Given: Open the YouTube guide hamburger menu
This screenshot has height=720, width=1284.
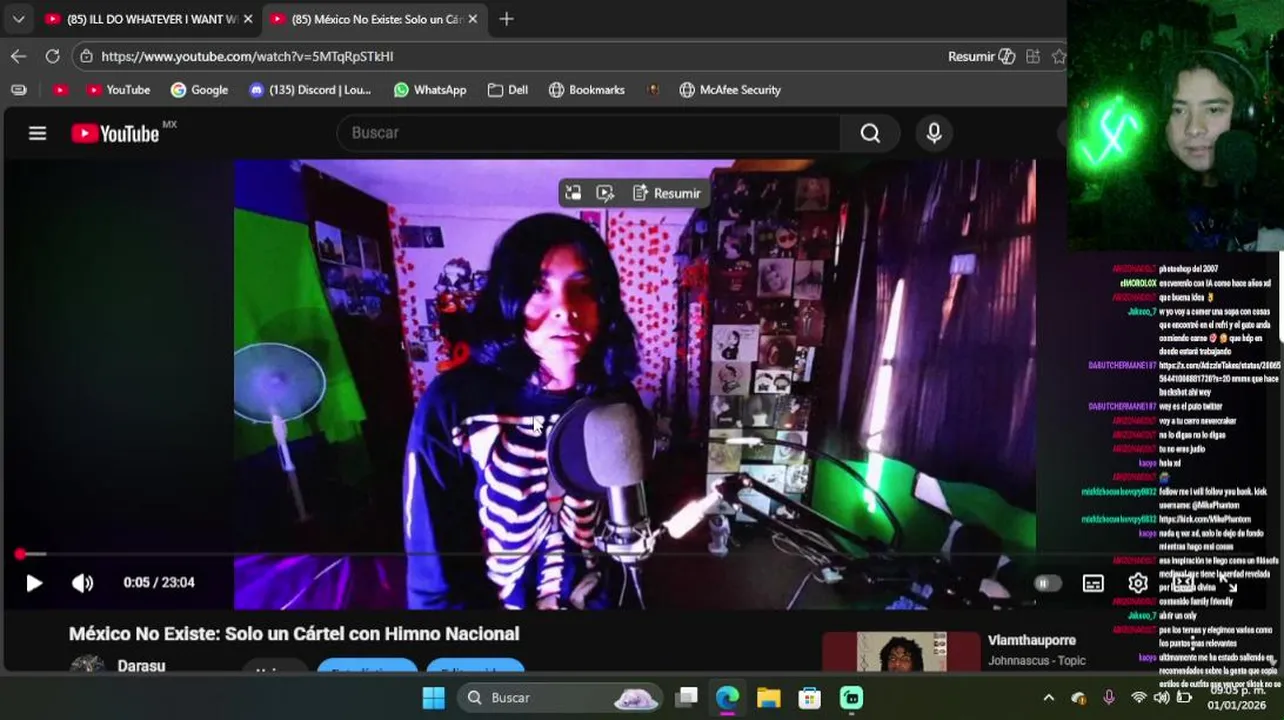Looking at the screenshot, I should coord(37,133).
